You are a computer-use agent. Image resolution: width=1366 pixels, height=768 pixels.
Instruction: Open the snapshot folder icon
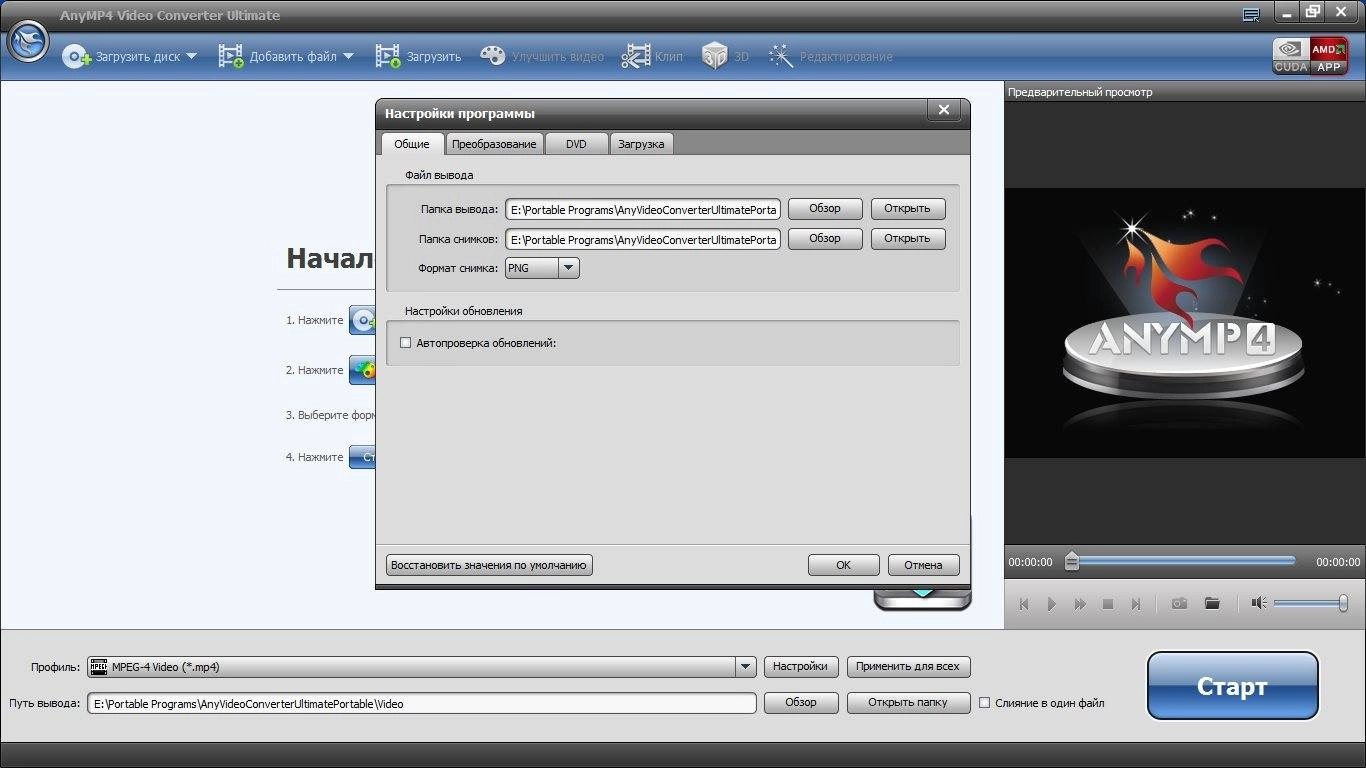point(1212,603)
